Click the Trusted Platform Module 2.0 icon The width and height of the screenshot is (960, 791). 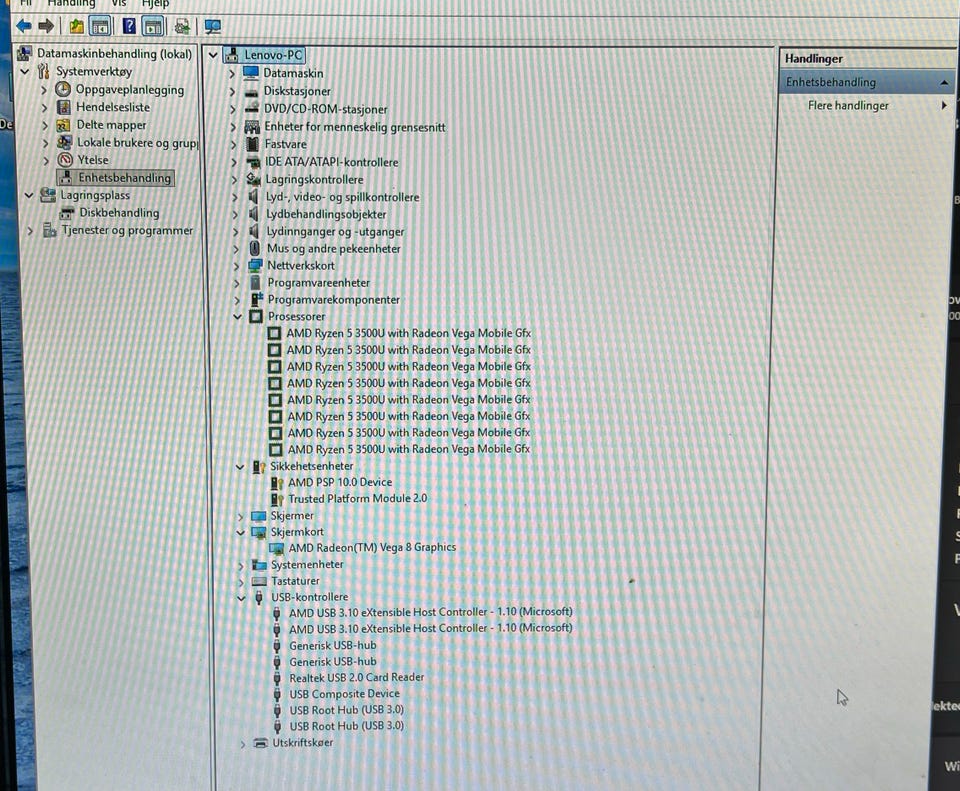pos(277,499)
